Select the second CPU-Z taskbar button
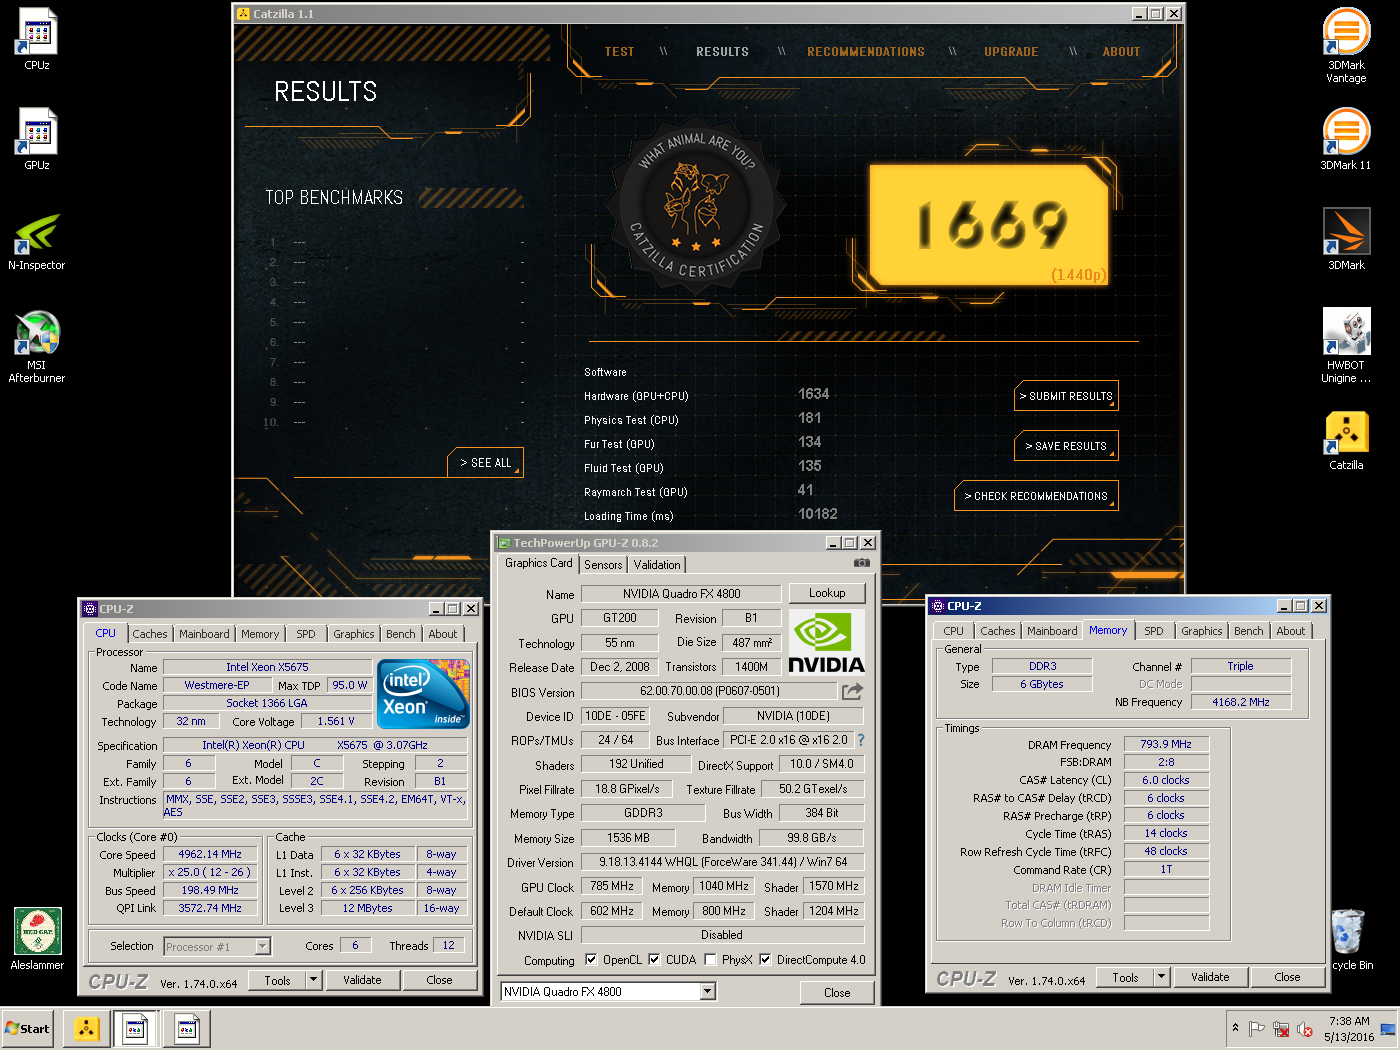This screenshot has height=1050, width=1400. [186, 1028]
